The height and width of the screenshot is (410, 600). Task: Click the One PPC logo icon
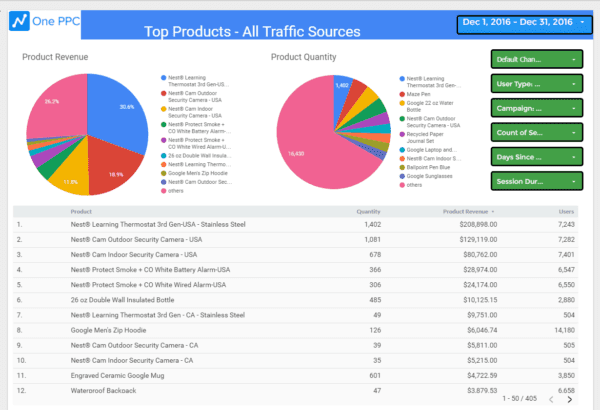point(18,22)
